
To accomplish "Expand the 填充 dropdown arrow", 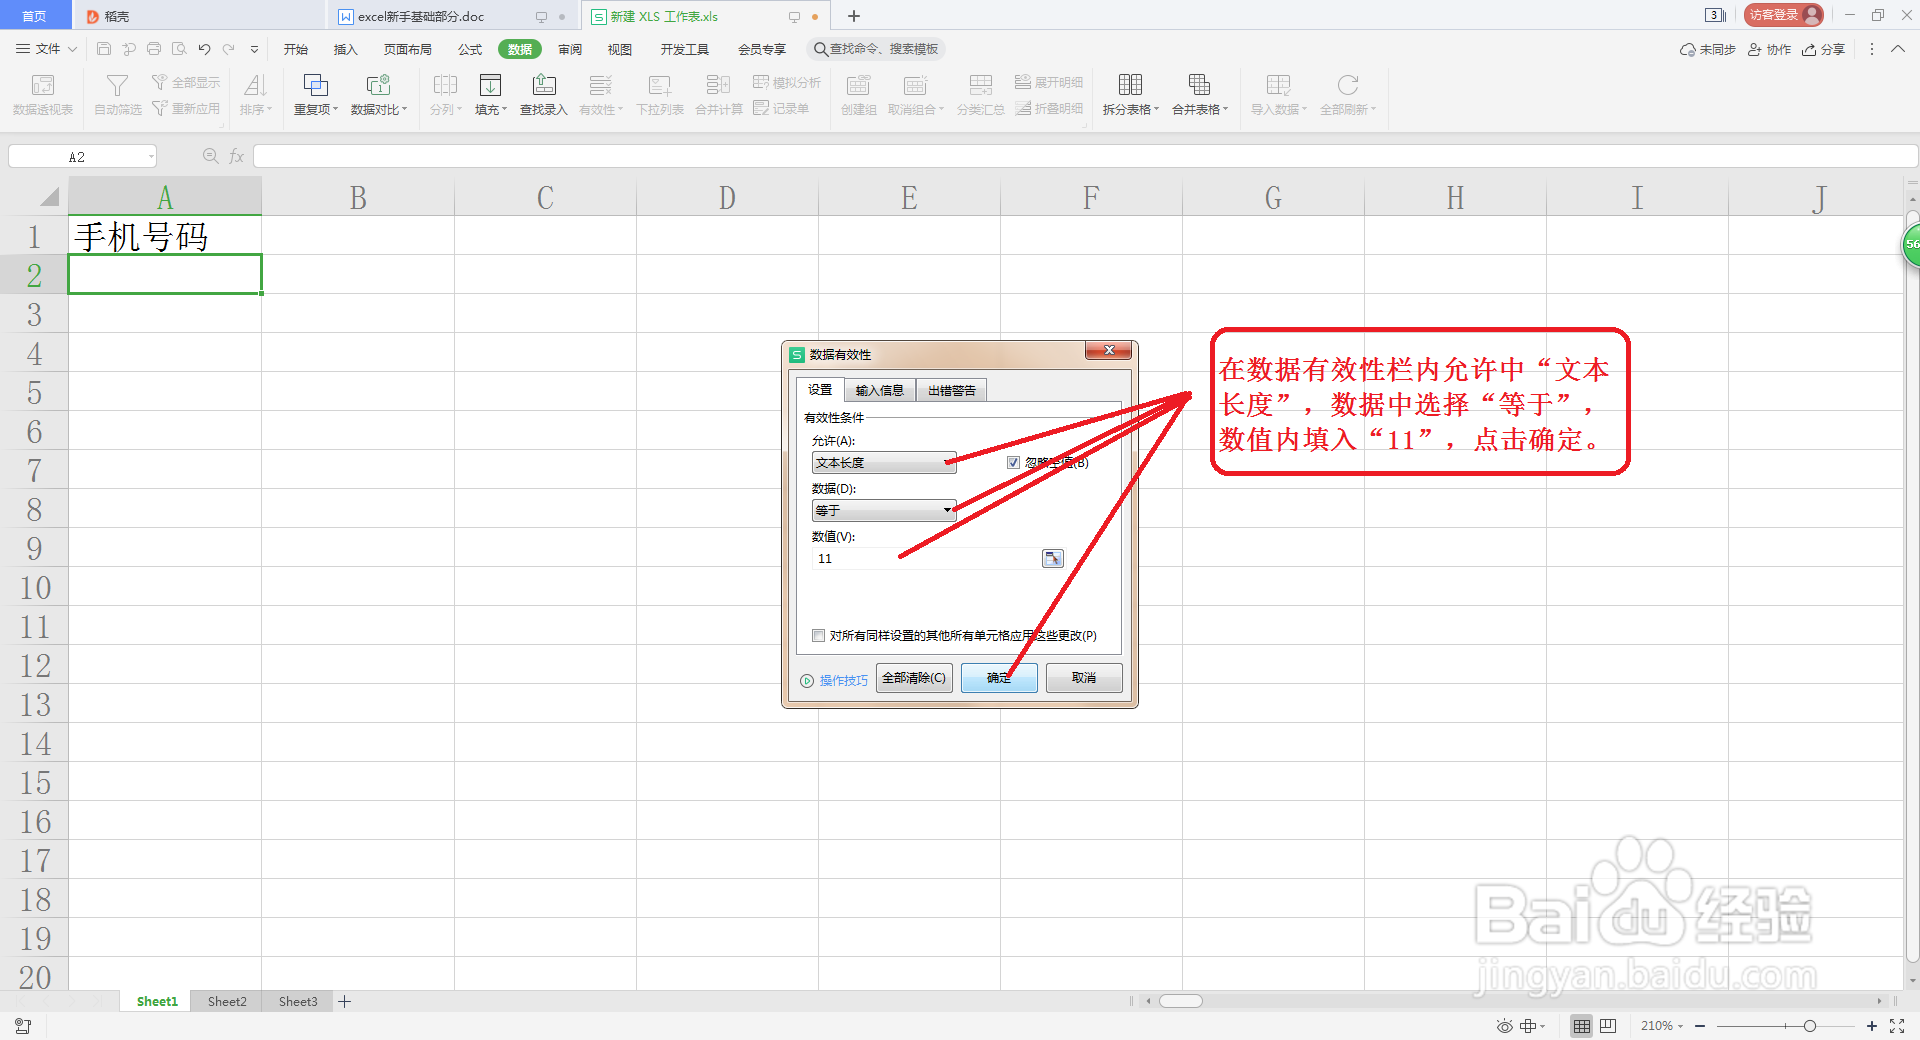I will (502, 110).
